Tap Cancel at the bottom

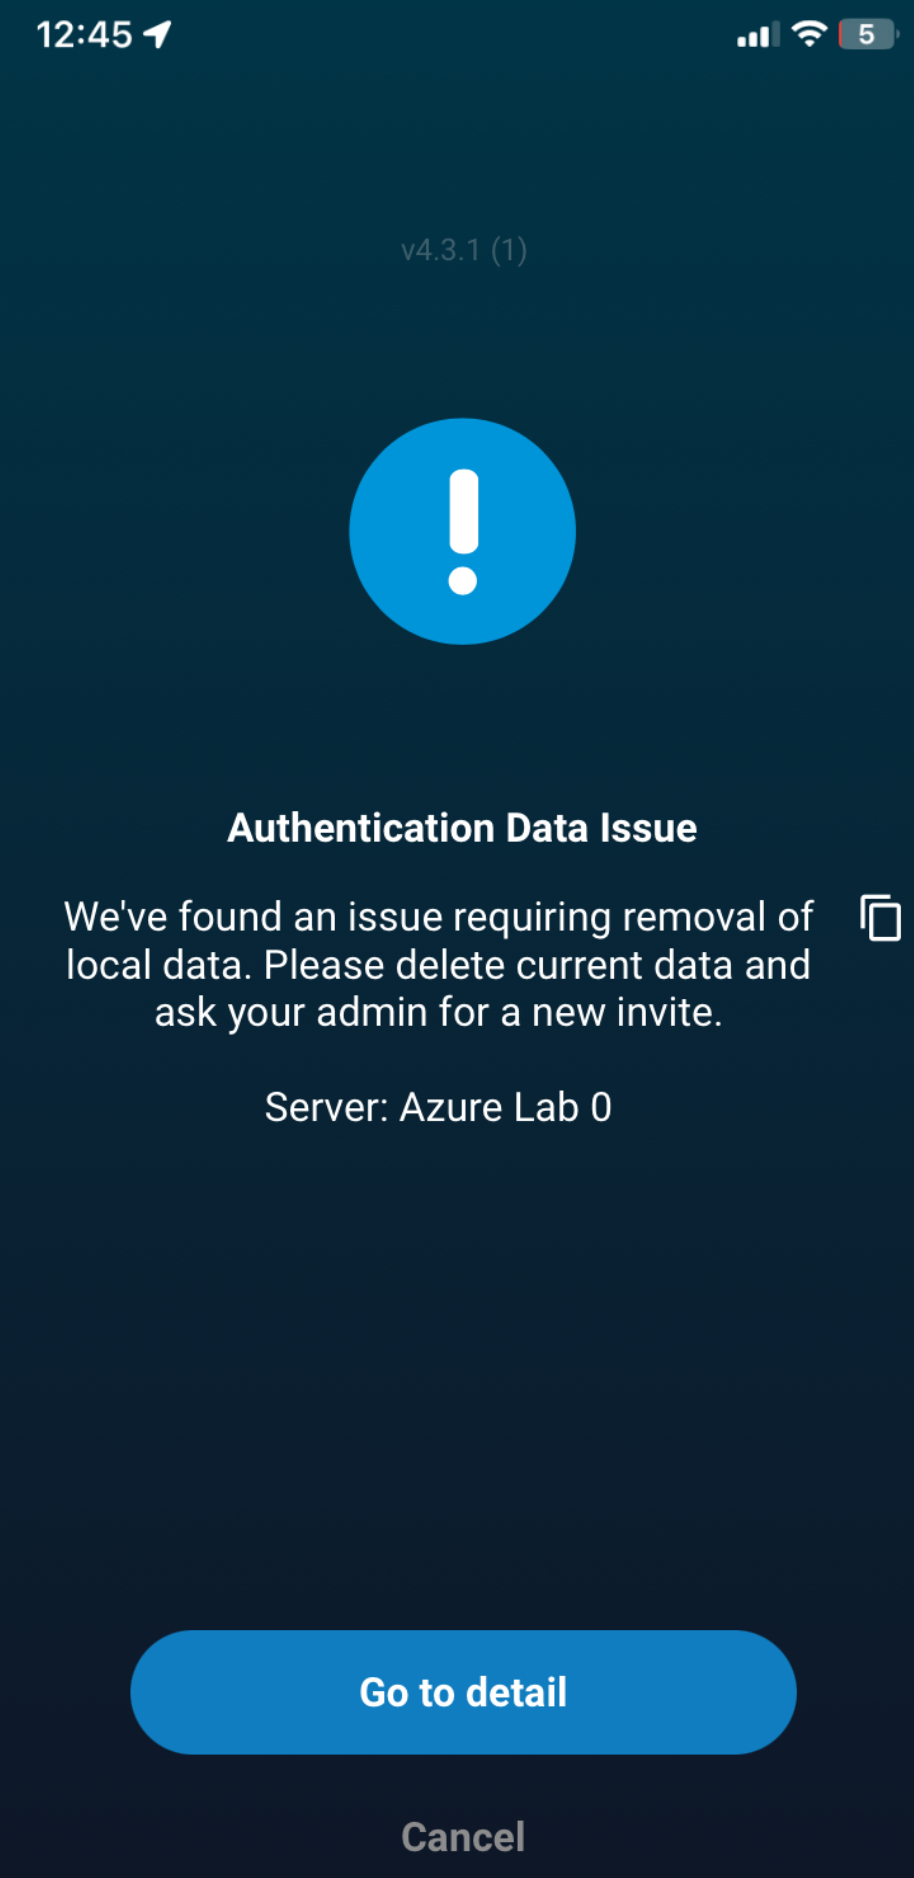pyautogui.click(x=463, y=1836)
